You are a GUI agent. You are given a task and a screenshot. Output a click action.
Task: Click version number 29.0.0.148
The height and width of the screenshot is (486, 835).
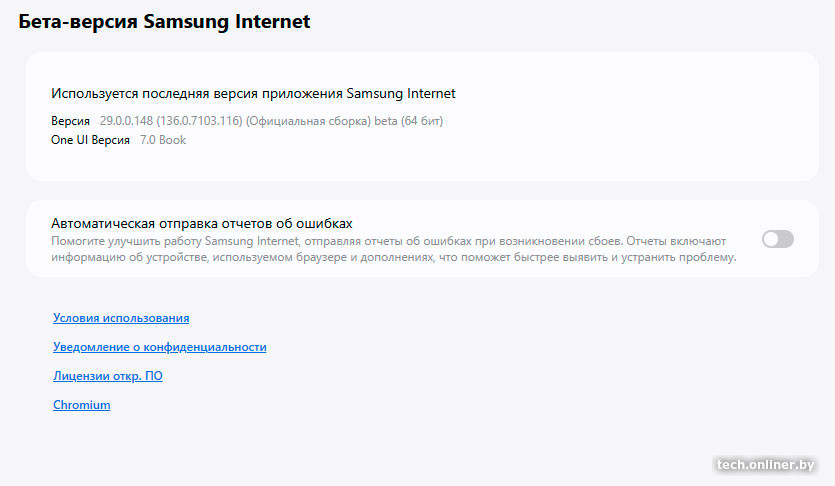pos(125,121)
